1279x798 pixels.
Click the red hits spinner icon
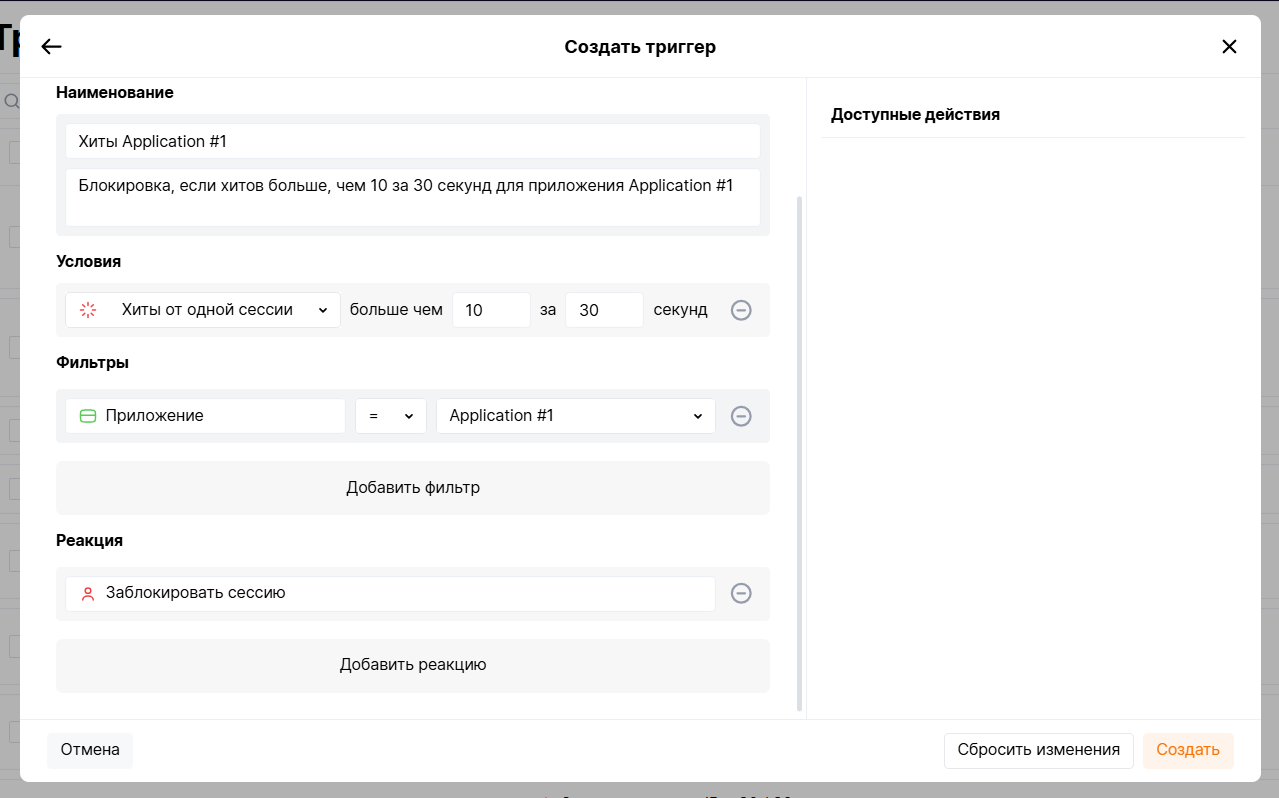click(x=88, y=310)
